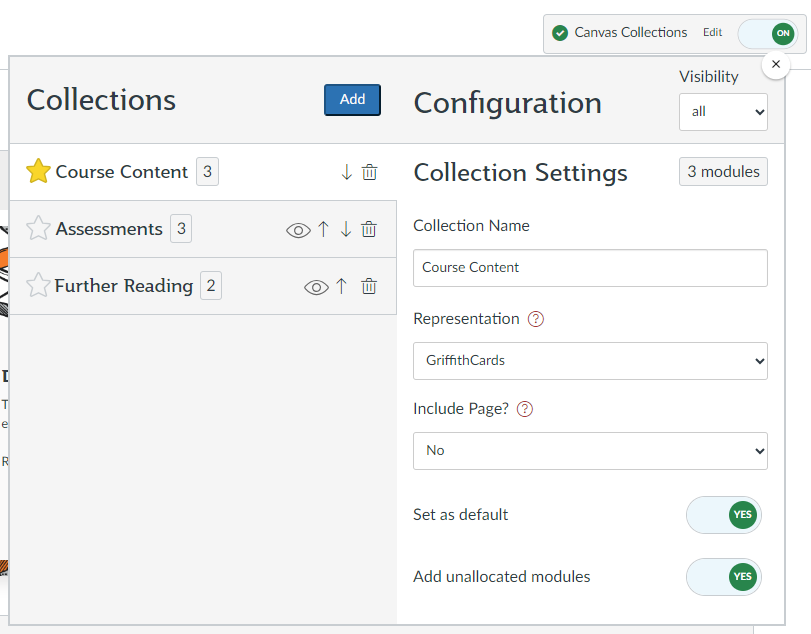Move Further Reading collection up
The image size is (811, 634).
click(341, 287)
